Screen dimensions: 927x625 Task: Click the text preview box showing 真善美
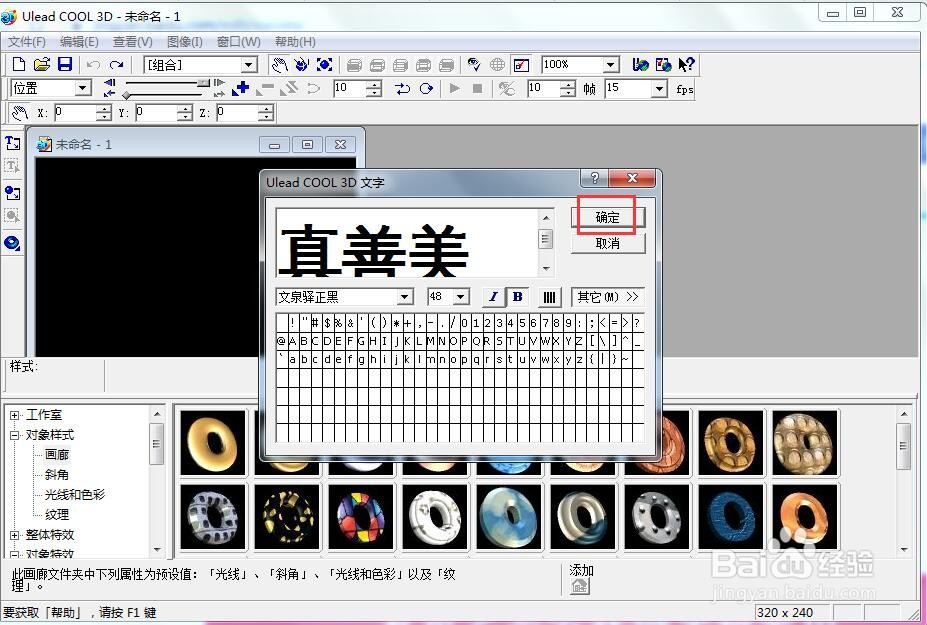(x=408, y=242)
